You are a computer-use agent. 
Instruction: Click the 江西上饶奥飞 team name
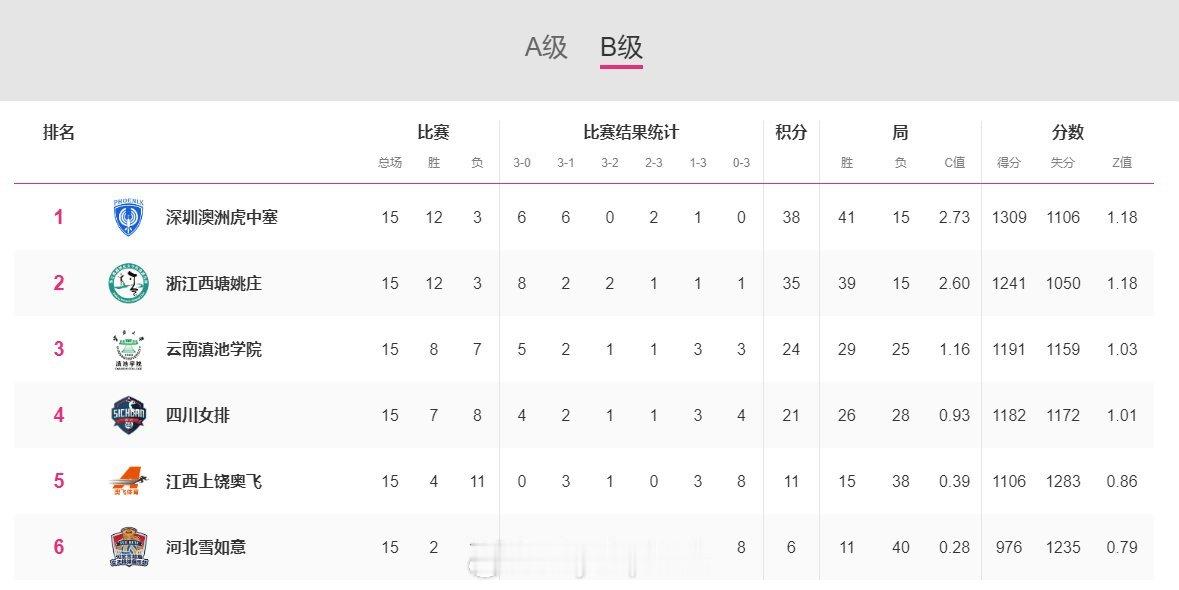[213, 481]
